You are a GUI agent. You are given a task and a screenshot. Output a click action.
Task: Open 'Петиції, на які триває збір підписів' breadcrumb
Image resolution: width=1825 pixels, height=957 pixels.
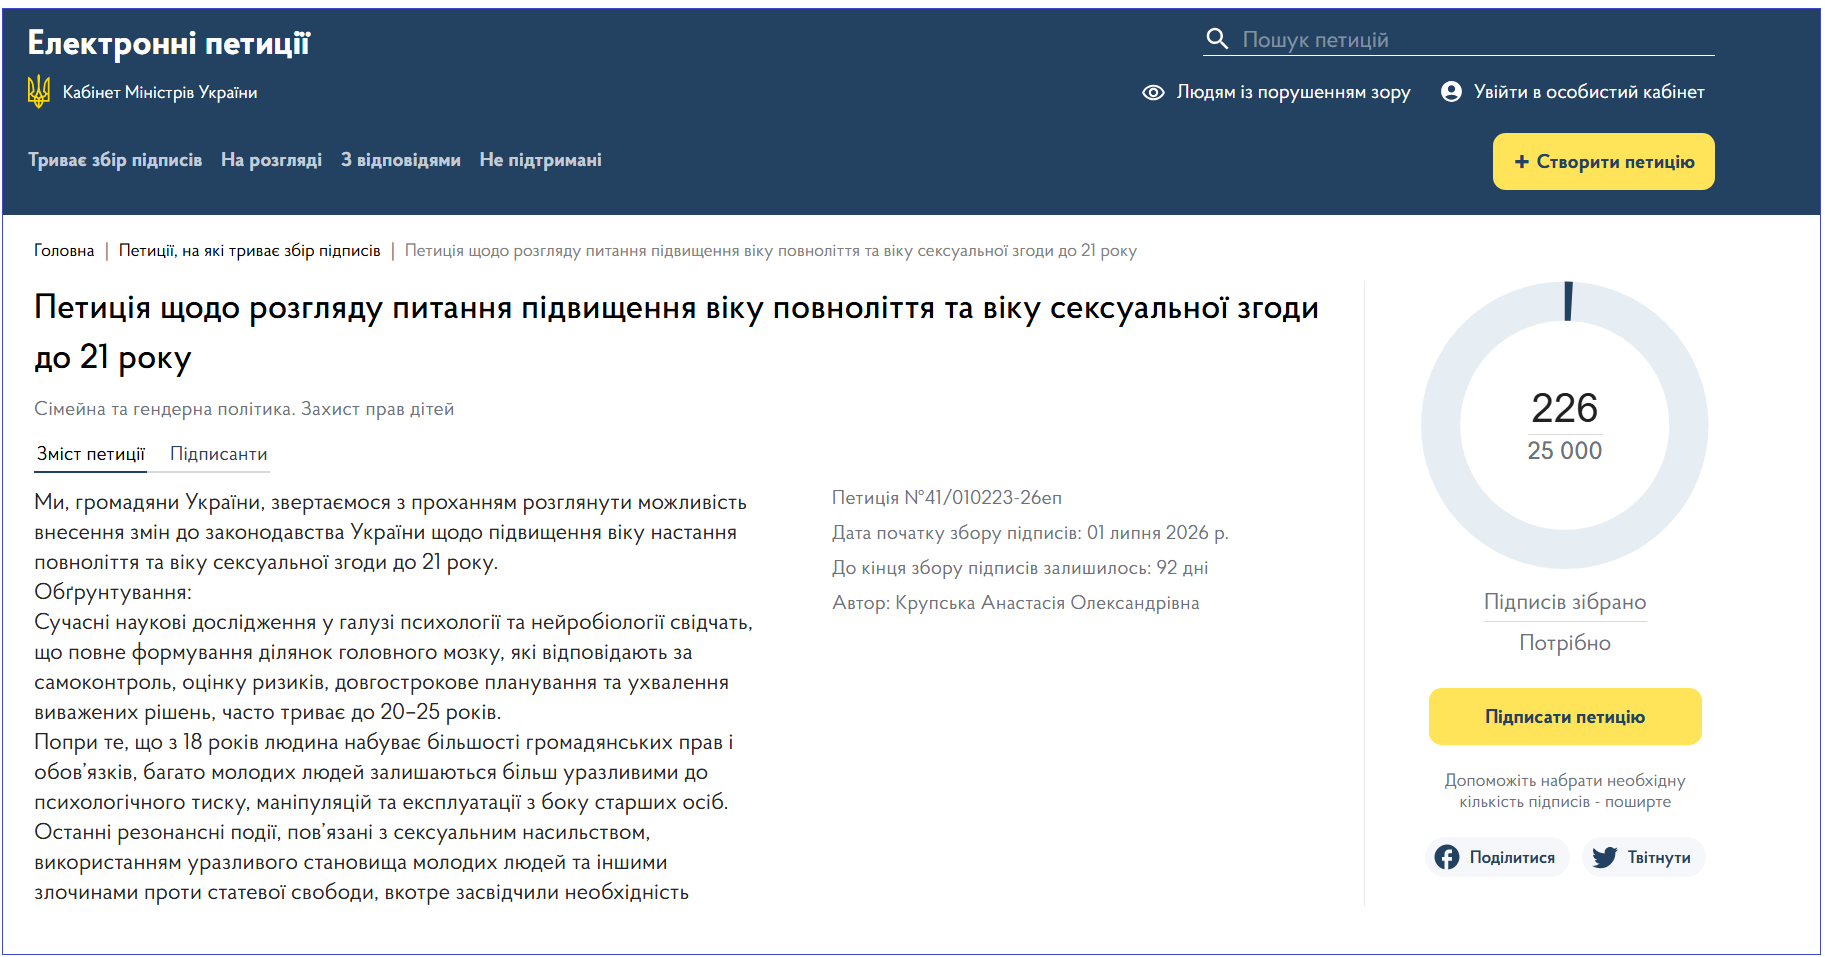coord(249,250)
